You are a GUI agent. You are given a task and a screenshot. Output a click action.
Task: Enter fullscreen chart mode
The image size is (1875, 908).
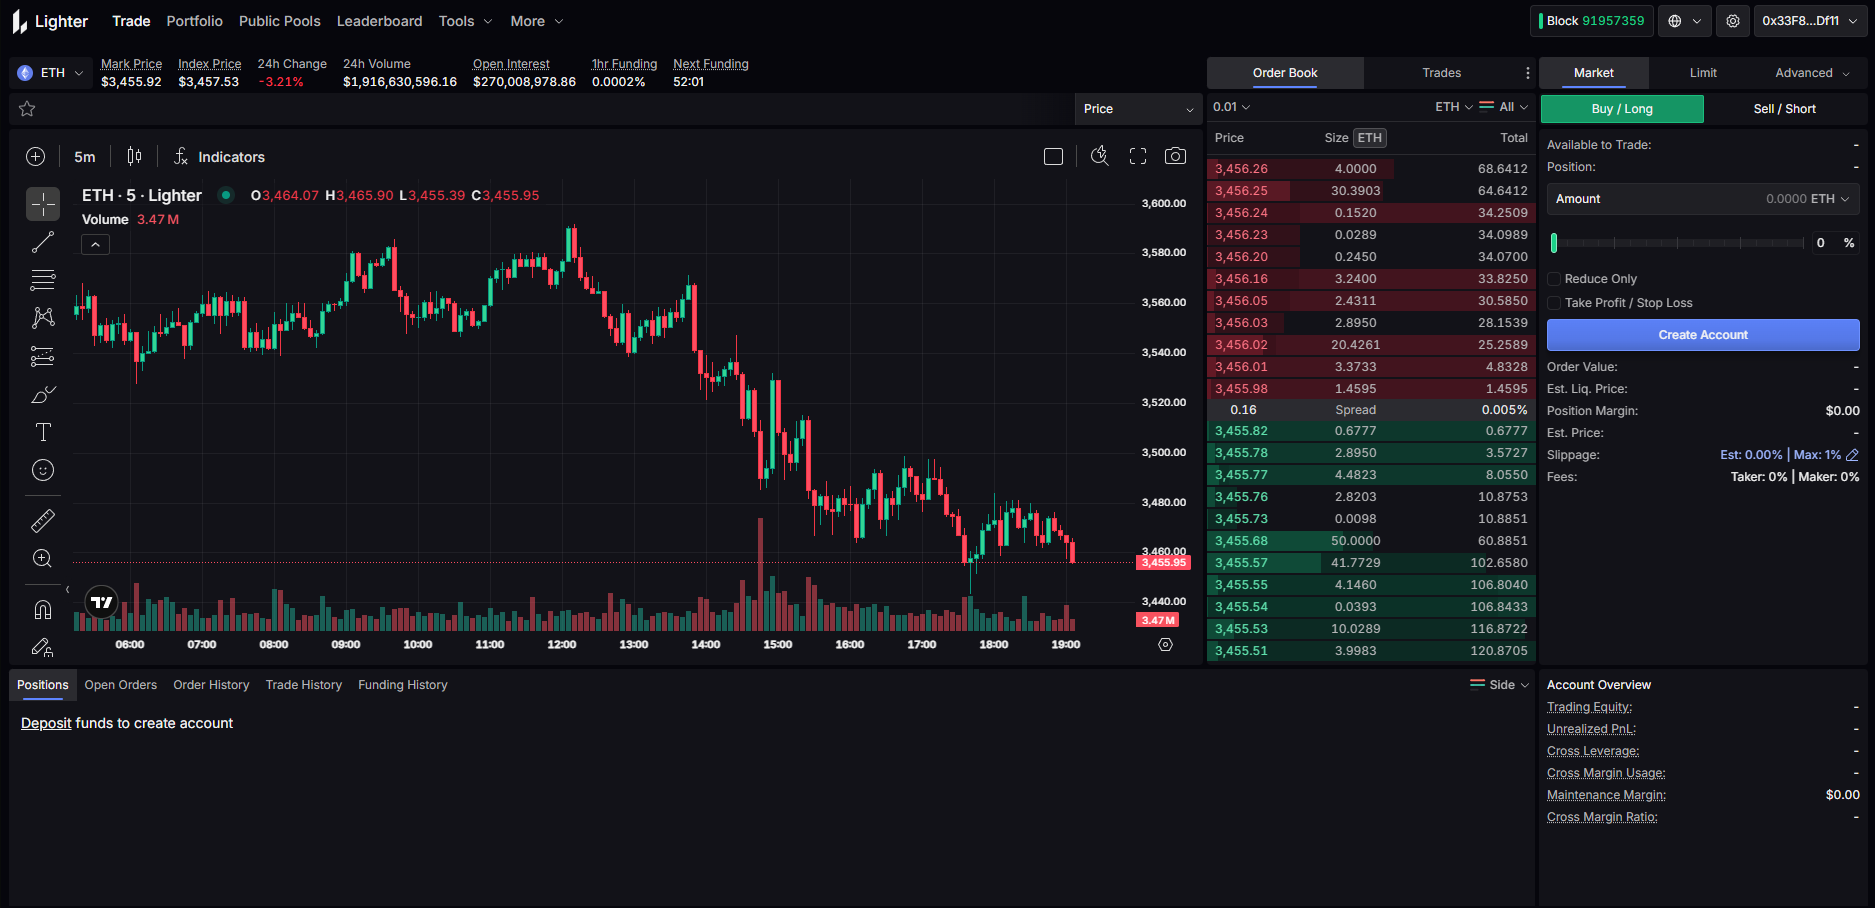tap(1138, 156)
